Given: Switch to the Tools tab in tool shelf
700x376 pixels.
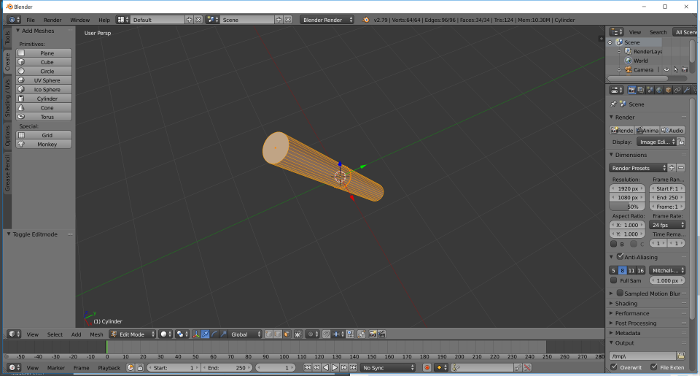Looking at the screenshot, I should (7, 38).
